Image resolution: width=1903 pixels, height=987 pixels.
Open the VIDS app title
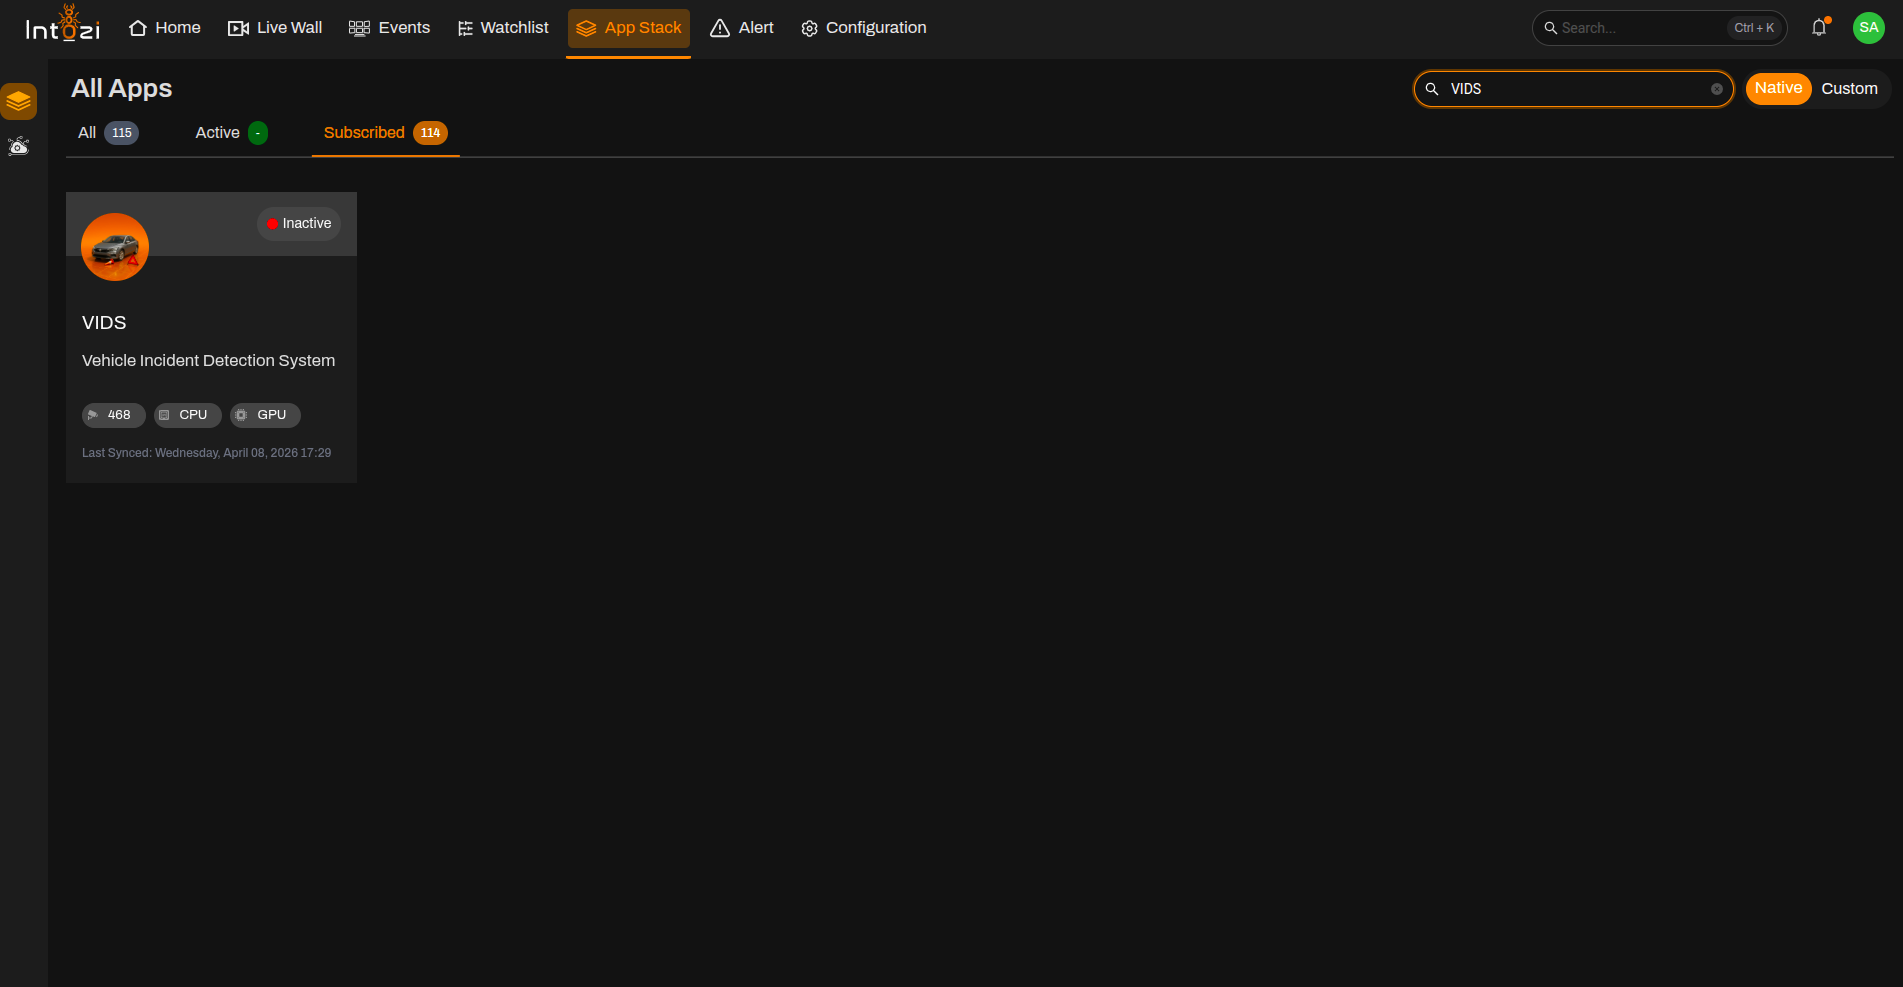coord(104,323)
